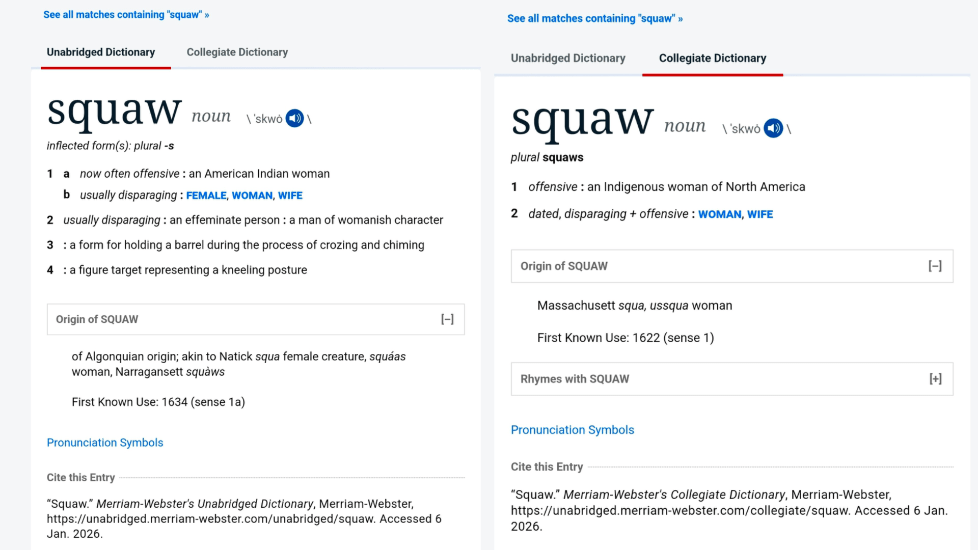This screenshot has width=978, height=550.
Task: Select active Collegiate Dictionary tab on right
Action: point(712,58)
